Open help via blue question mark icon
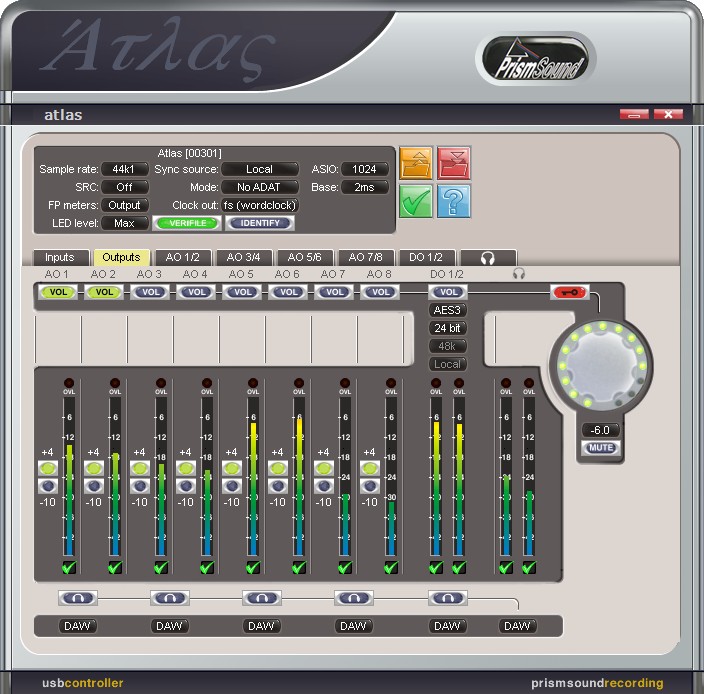Screen dimensions: 704x694 [x=454, y=201]
